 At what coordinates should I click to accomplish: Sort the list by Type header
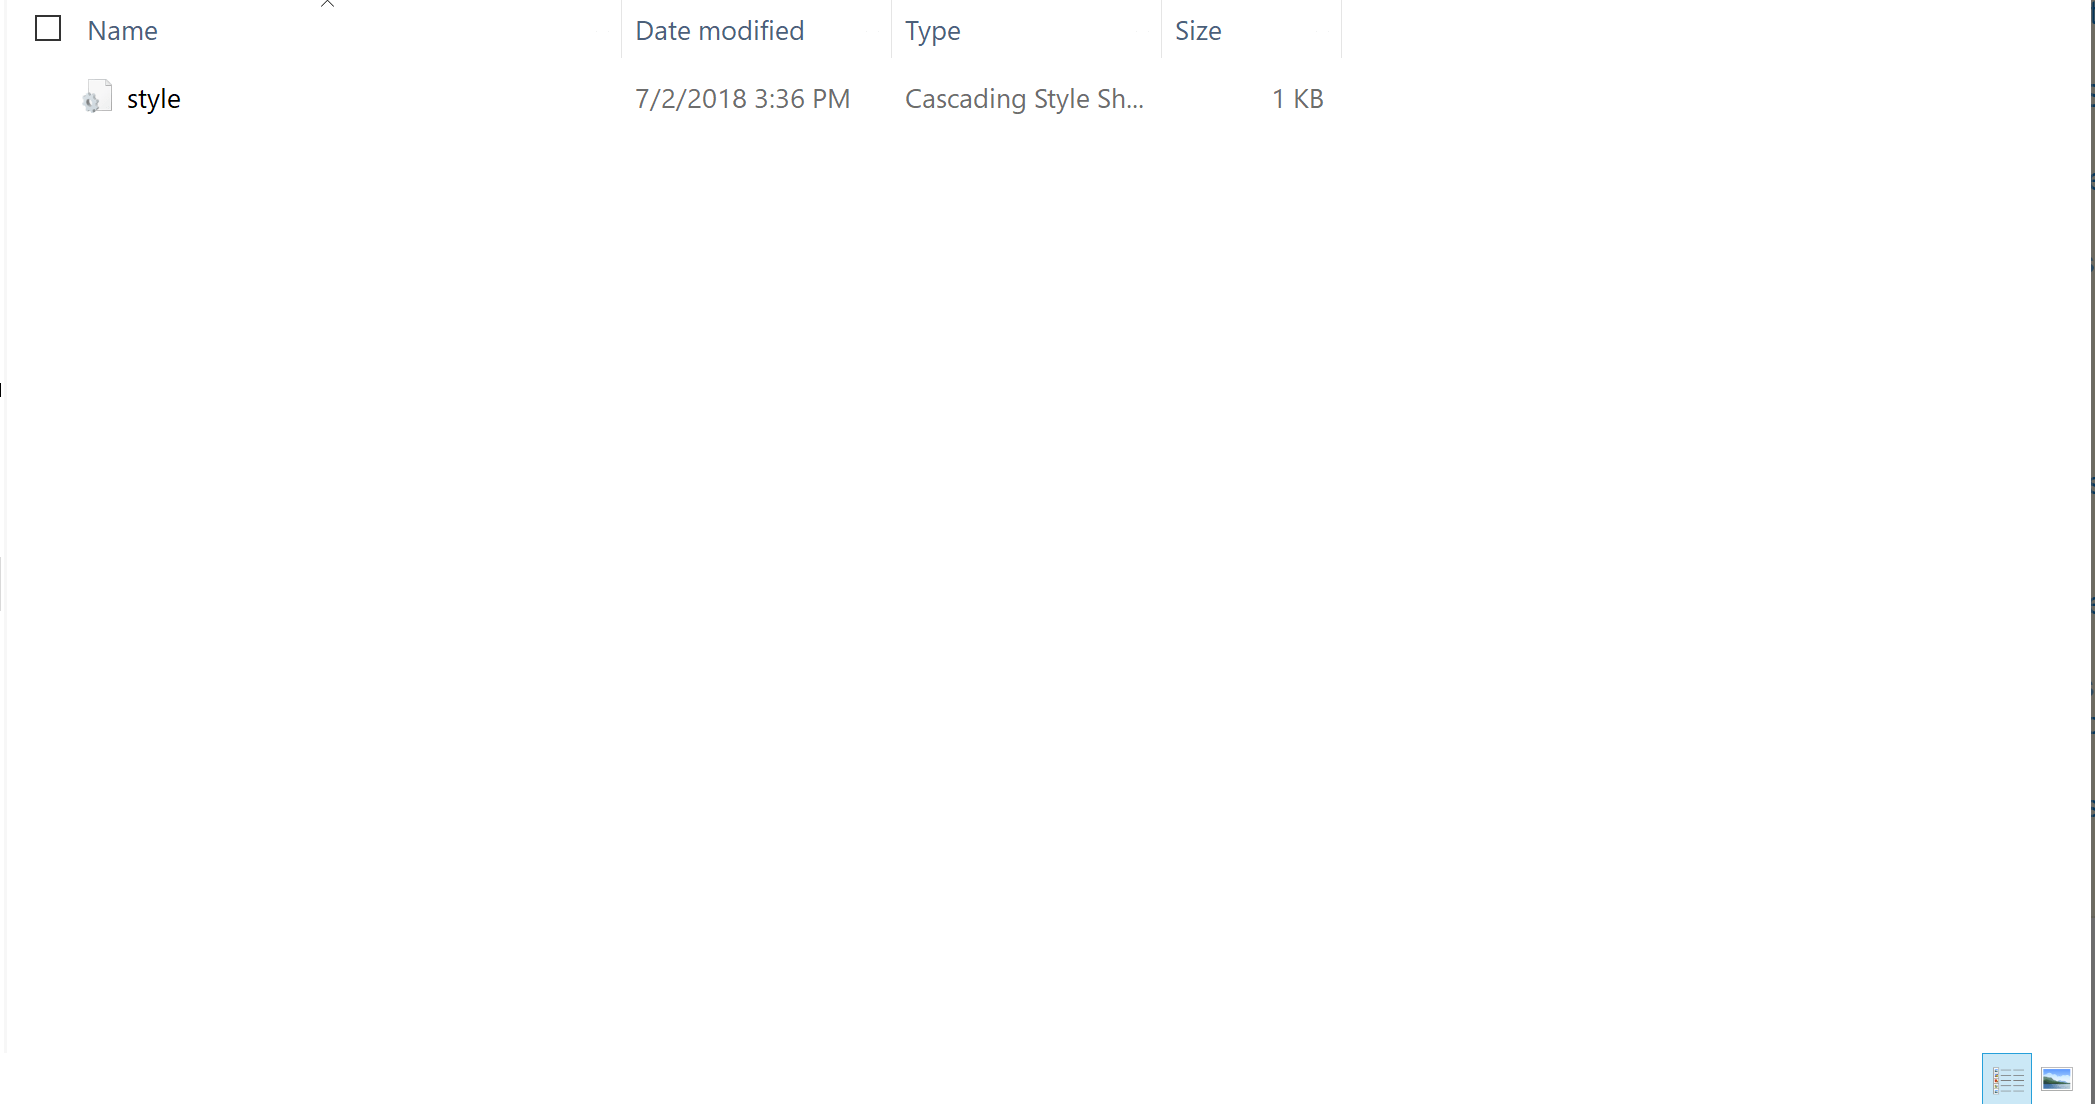[932, 31]
